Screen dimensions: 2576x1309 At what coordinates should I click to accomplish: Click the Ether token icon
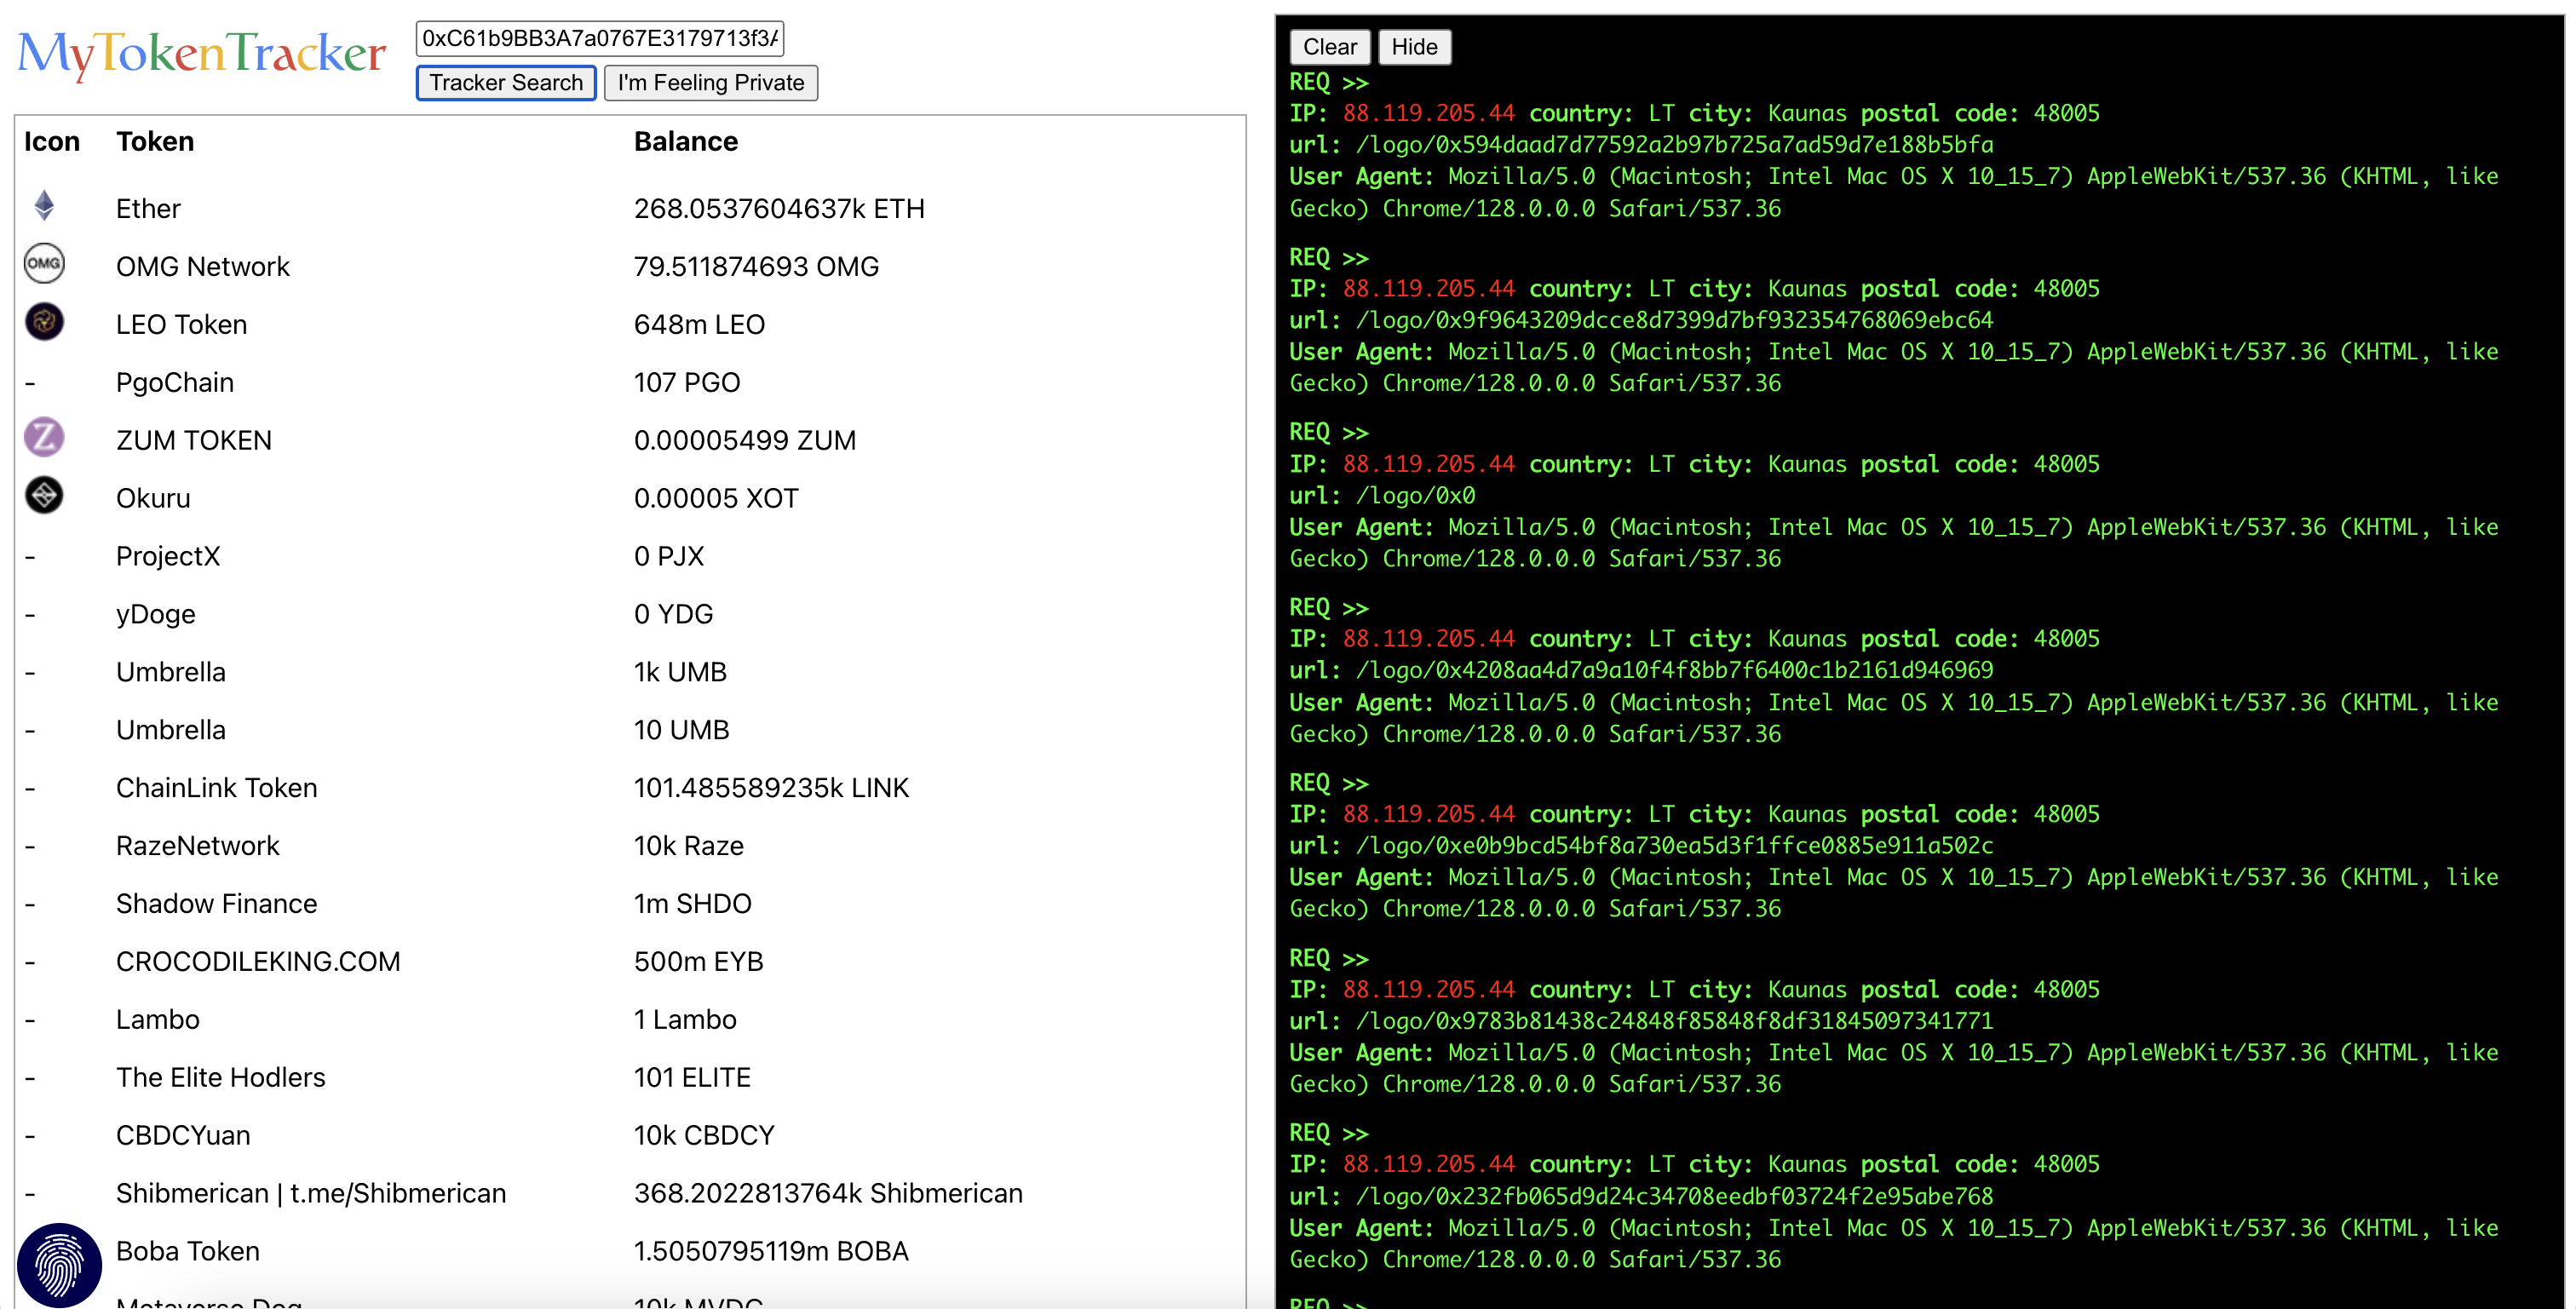(x=44, y=206)
